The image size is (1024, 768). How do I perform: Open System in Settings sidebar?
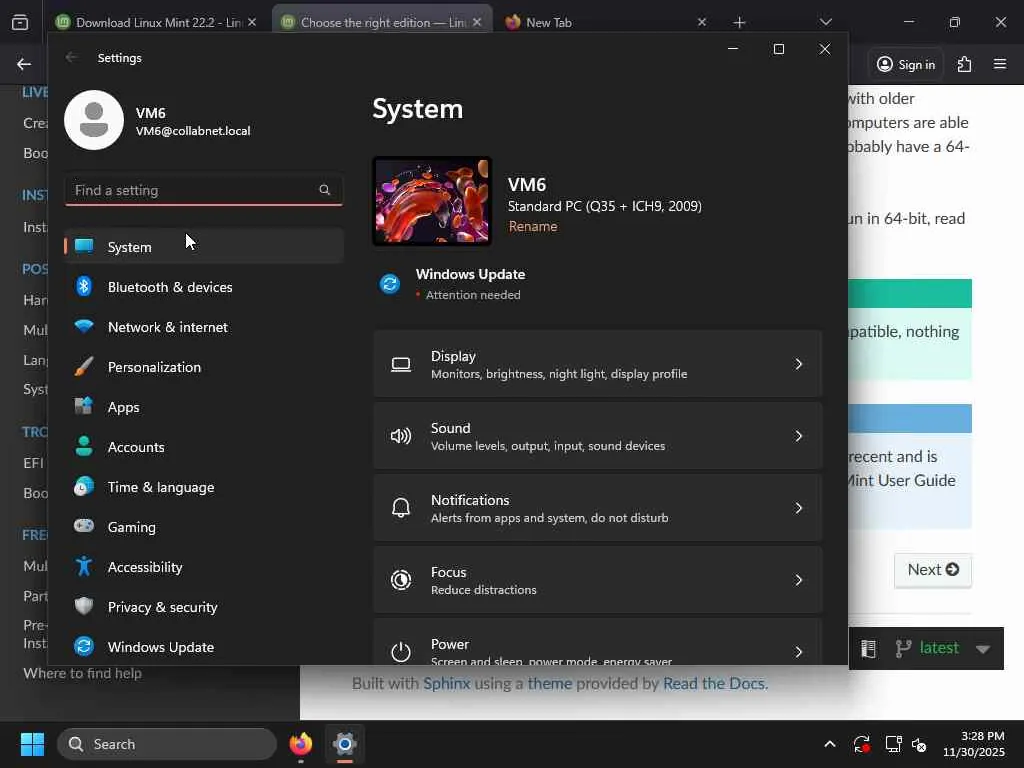tap(204, 247)
